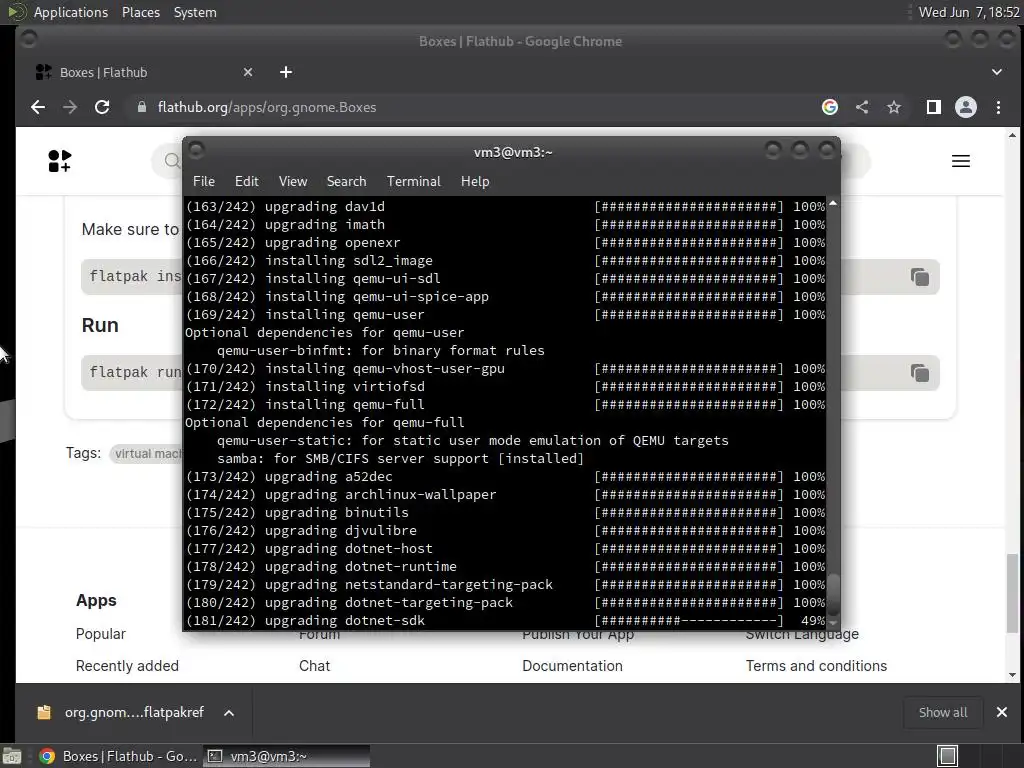Click the Google icon in address bar
This screenshot has width=1024, height=768.
click(830, 107)
